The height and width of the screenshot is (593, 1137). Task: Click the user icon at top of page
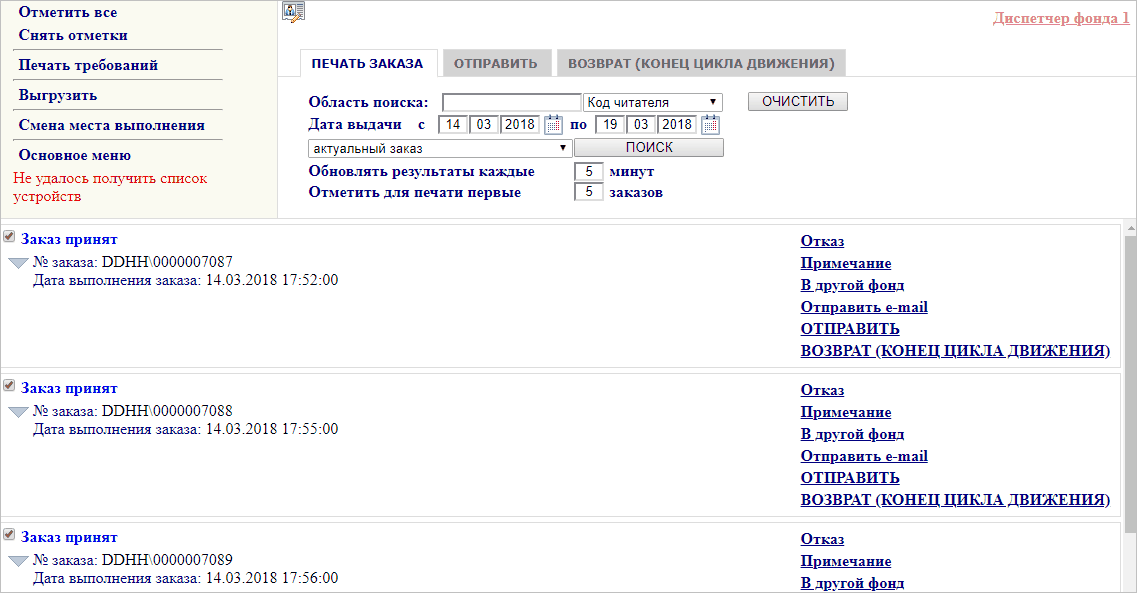coord(293,11)
